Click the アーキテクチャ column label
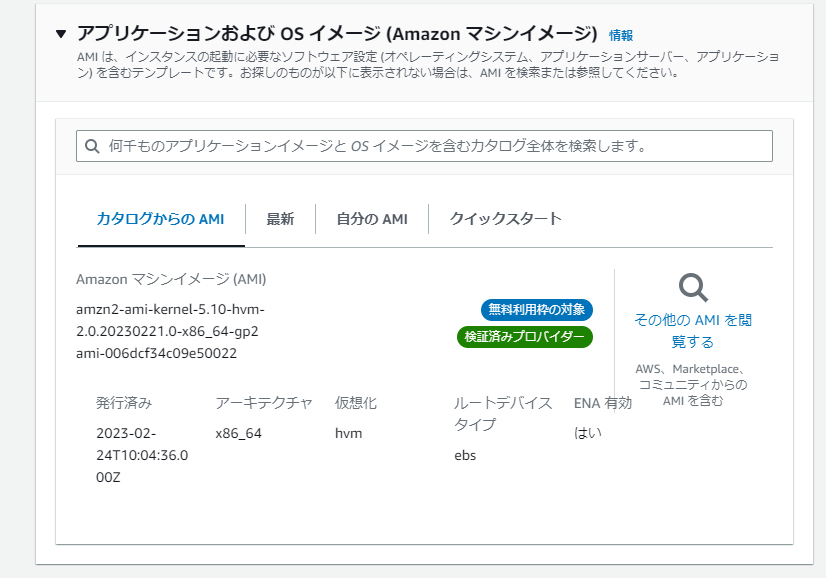This screenshot has width=826, height=578. coord(264,403)
